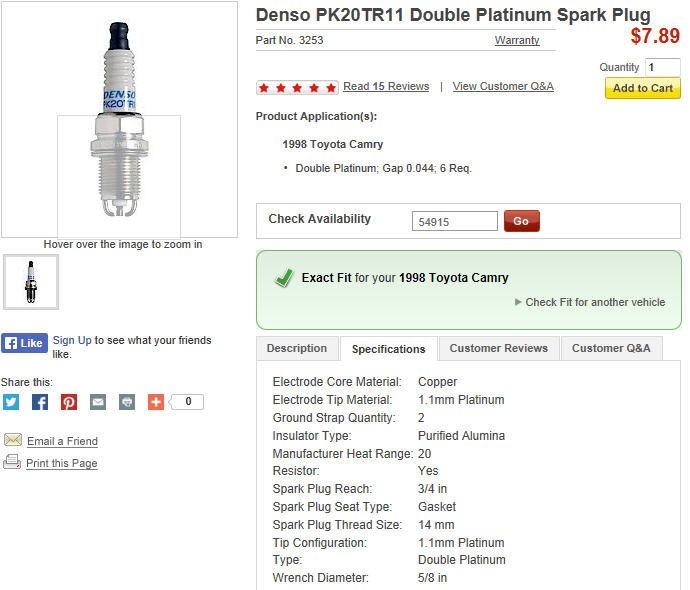Open Read 15 Reviews link
This screenshot has width=690, height=590.
point(386,87)
